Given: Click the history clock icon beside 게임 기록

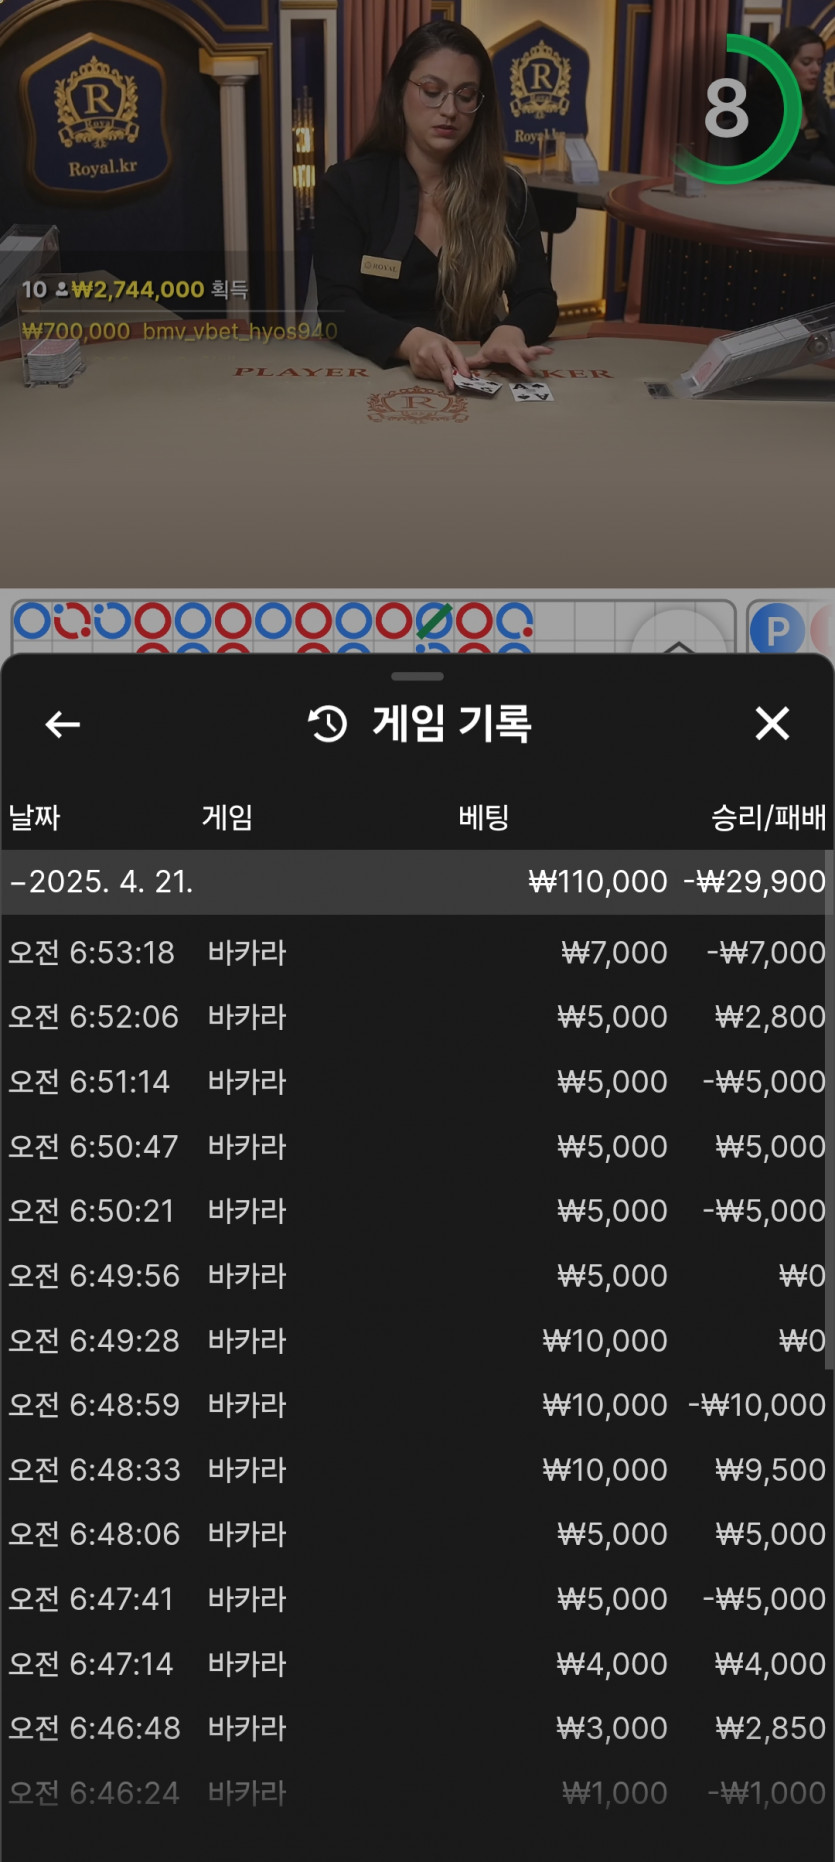Looking at the screenshot, I should click(x=328, y=724).
